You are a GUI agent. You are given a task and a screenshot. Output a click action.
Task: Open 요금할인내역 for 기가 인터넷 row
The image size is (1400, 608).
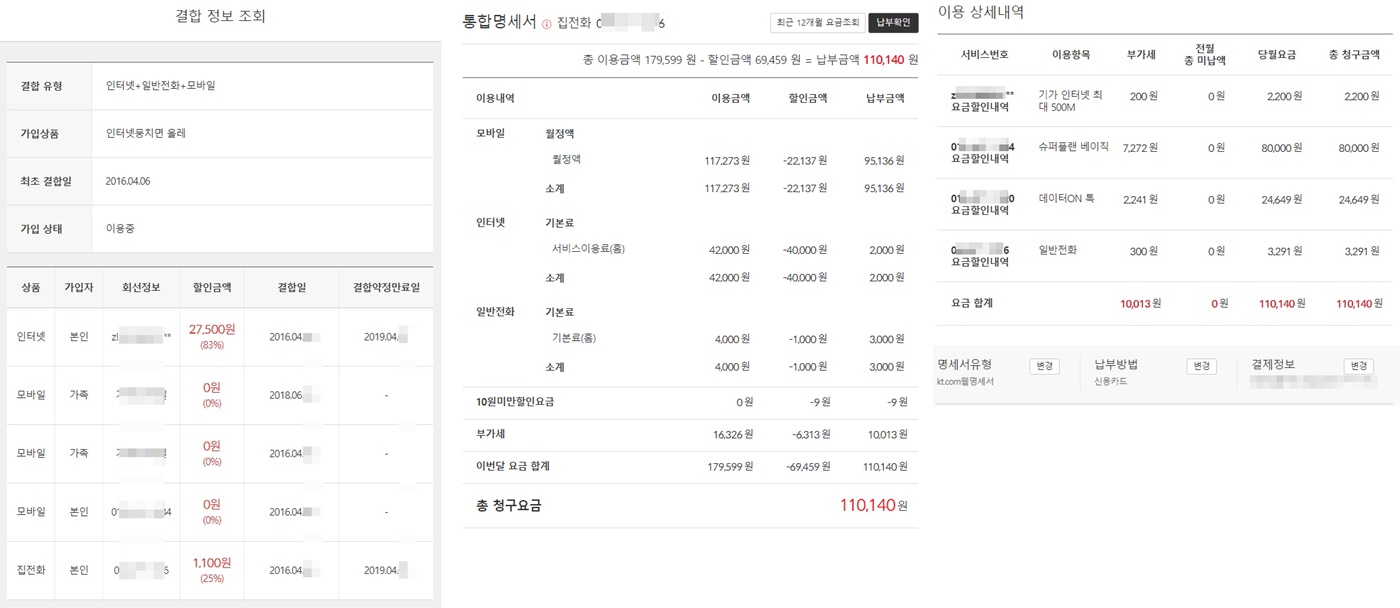coord(980,106)
